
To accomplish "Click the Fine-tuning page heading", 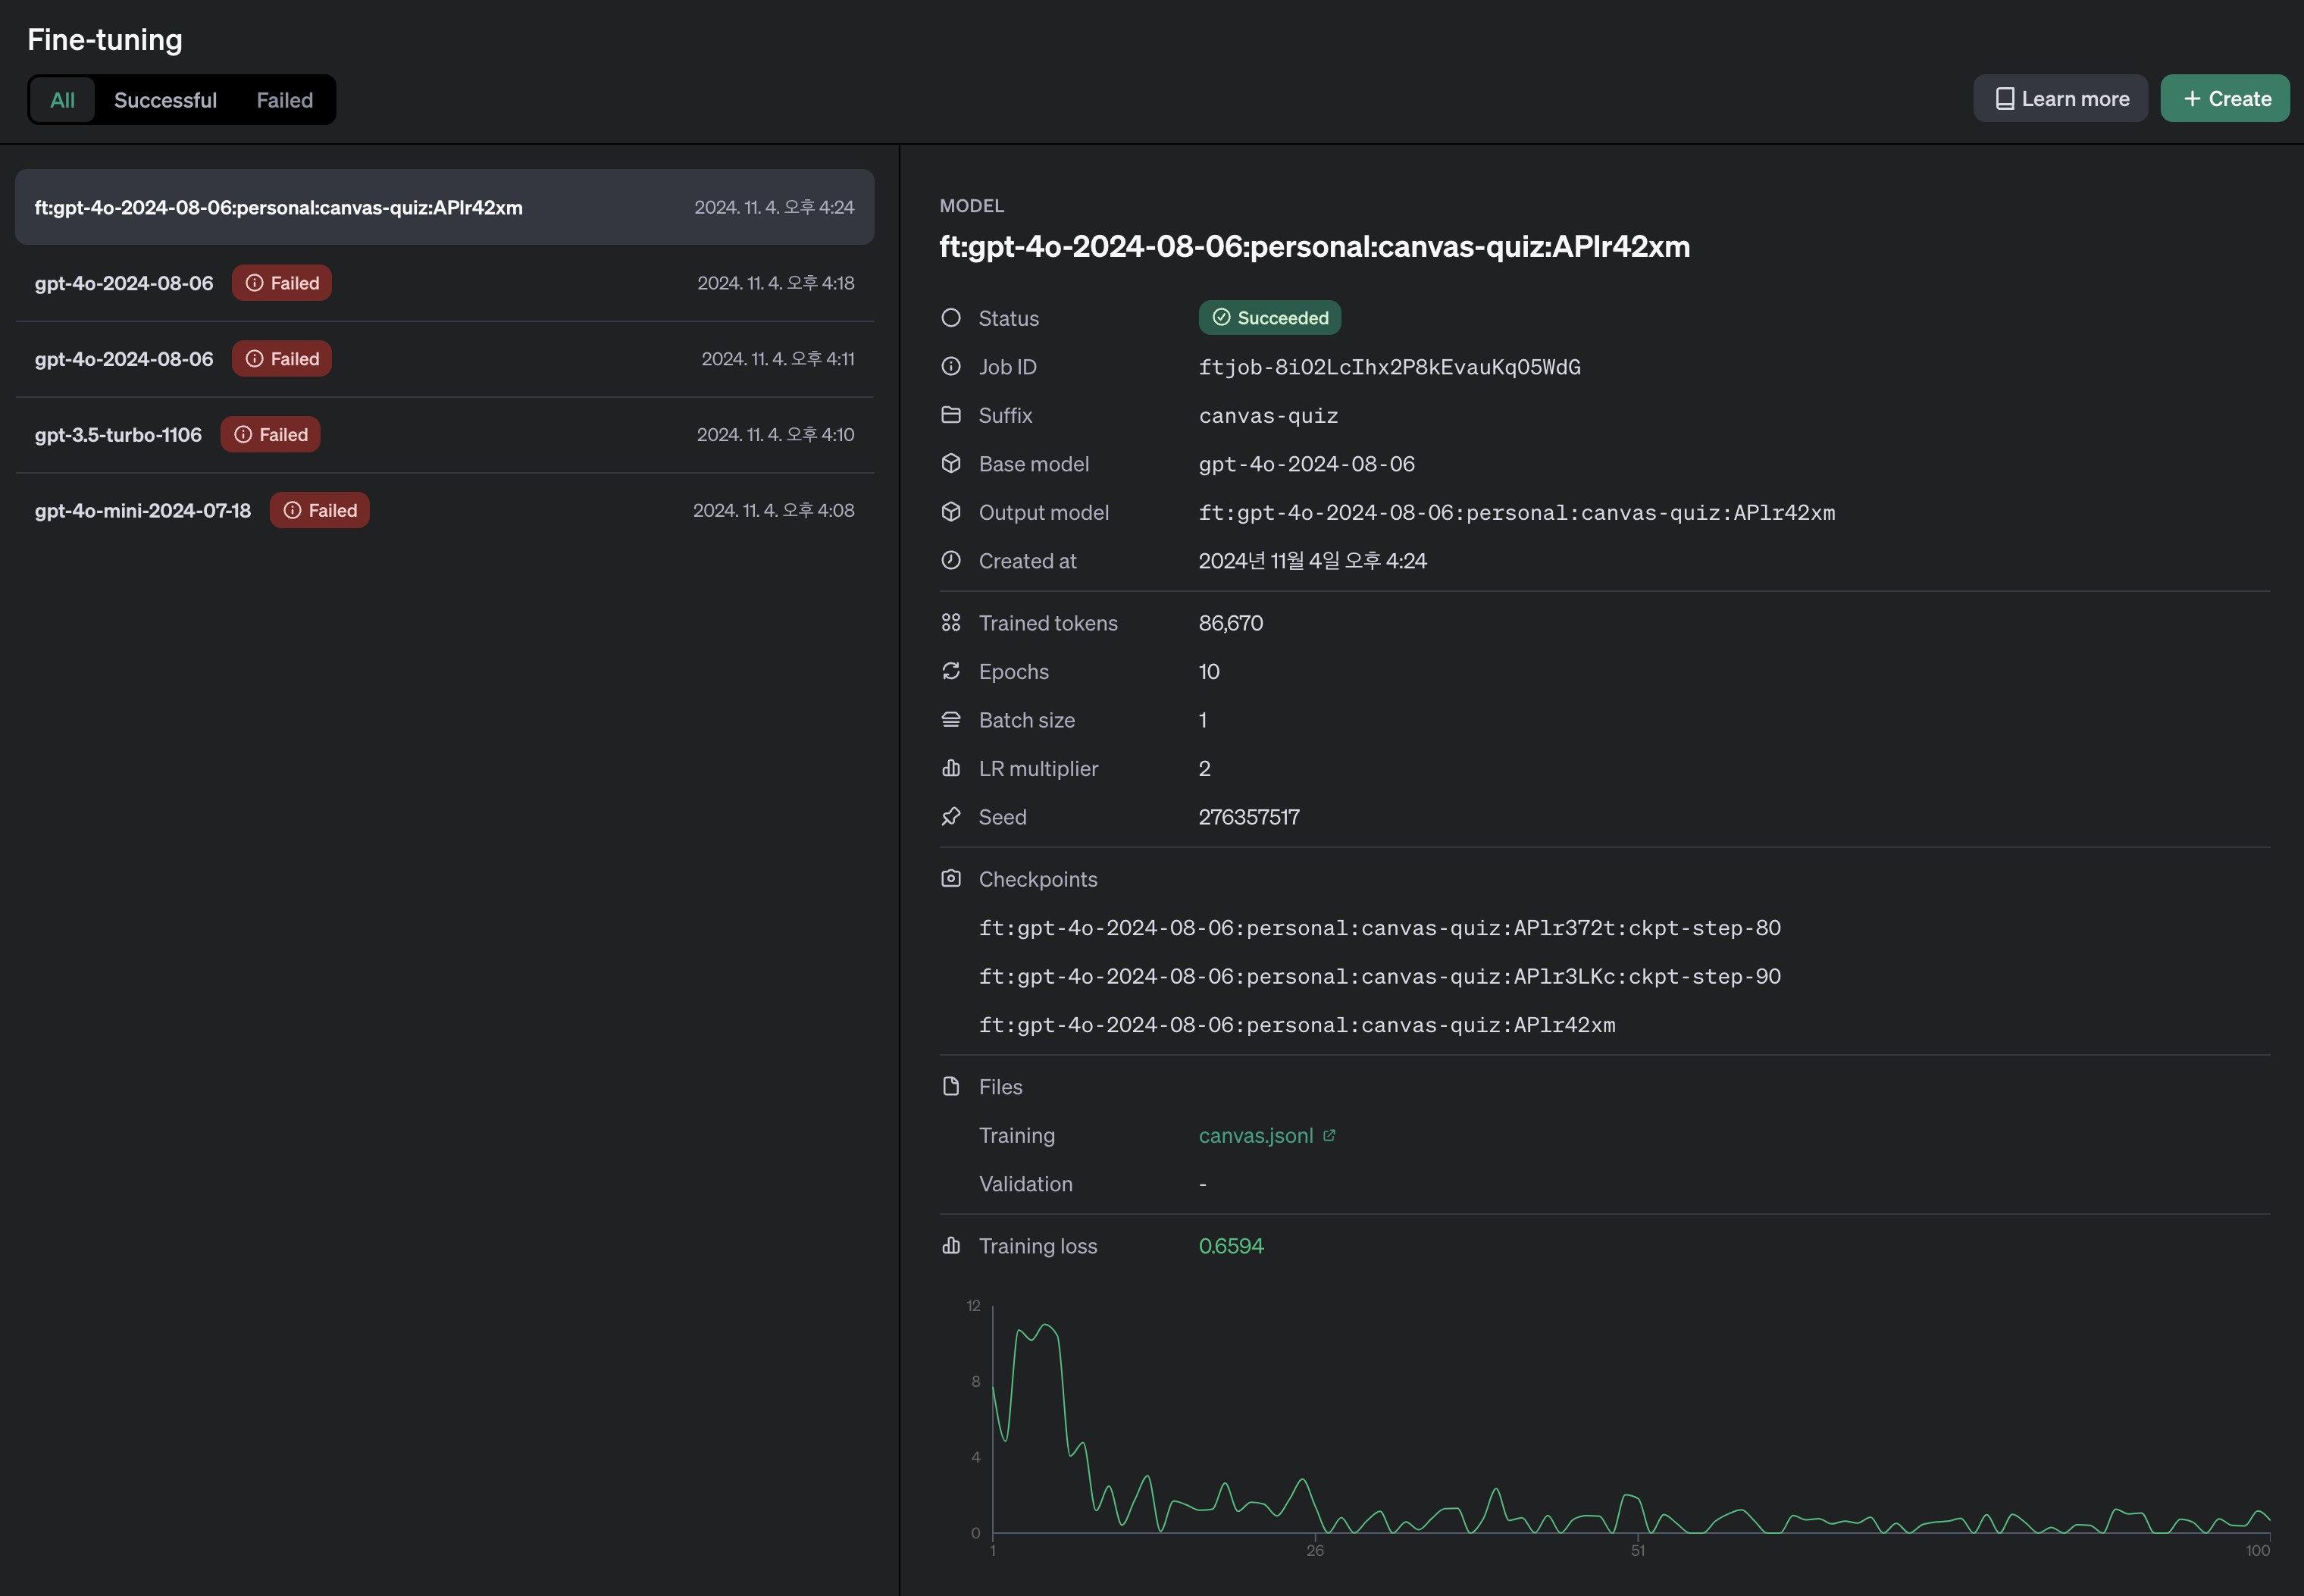I will 105,40.
